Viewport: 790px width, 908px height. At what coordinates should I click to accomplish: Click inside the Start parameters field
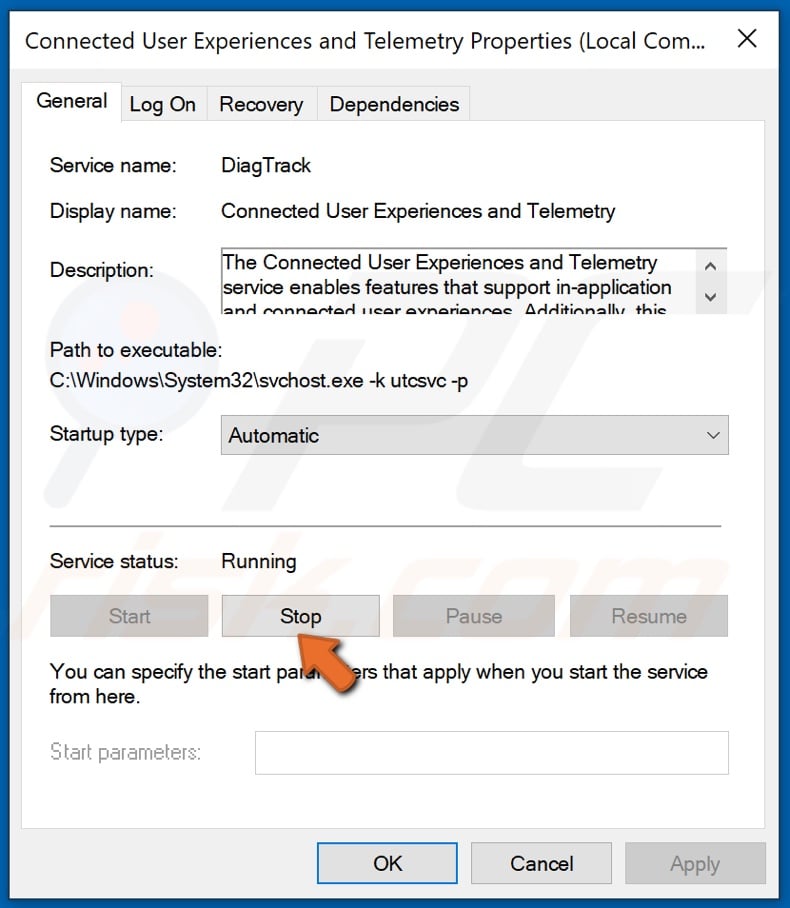click(490, 752)
